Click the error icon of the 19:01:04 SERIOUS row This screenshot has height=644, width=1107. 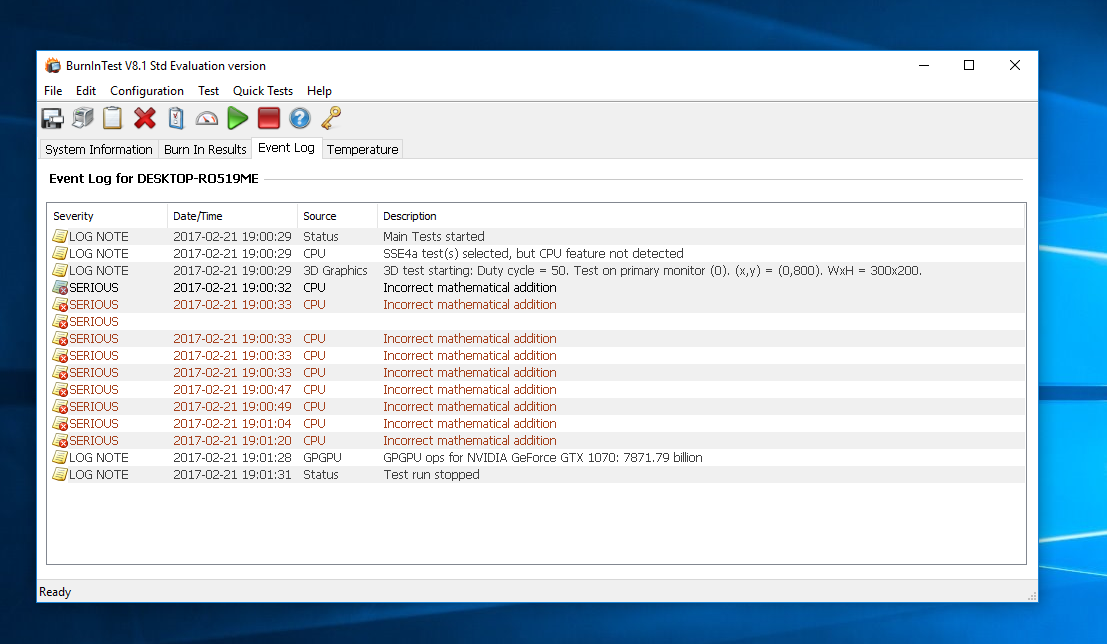click(60, 424)
